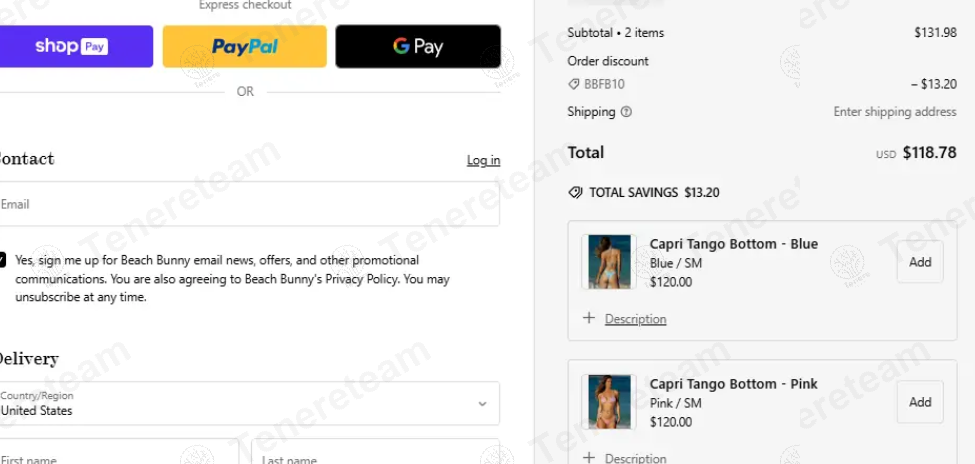Click the plus icon under Capri Tango Blue
Screen dimensions: 975x464
click(x=588, y=318)
